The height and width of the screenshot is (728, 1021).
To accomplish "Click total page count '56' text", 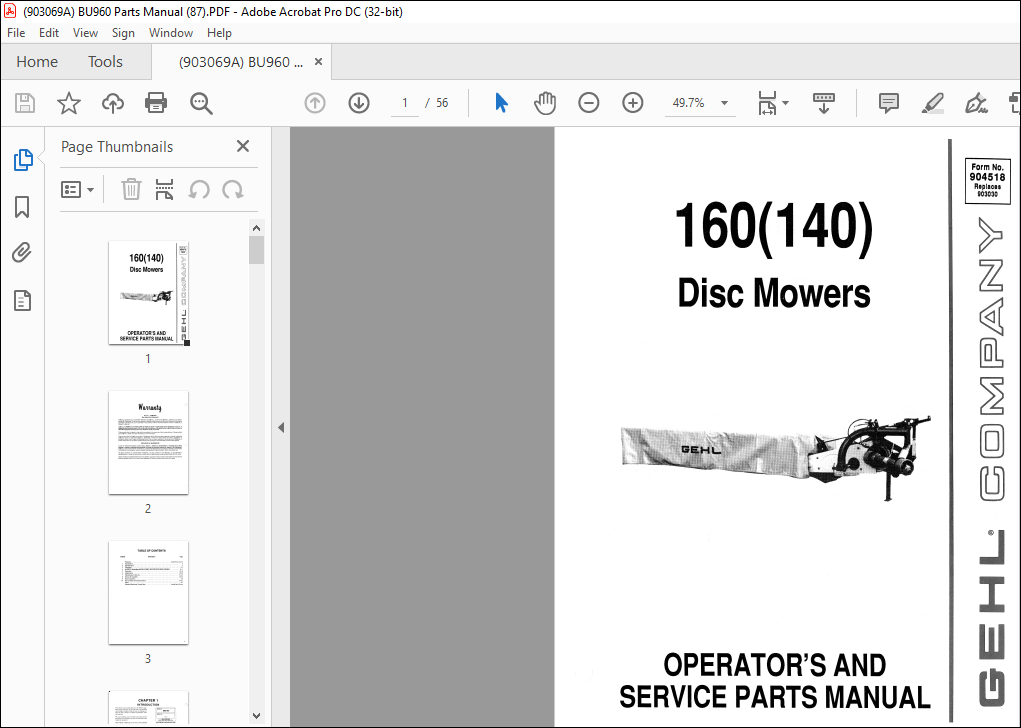I will coord(442,103).
